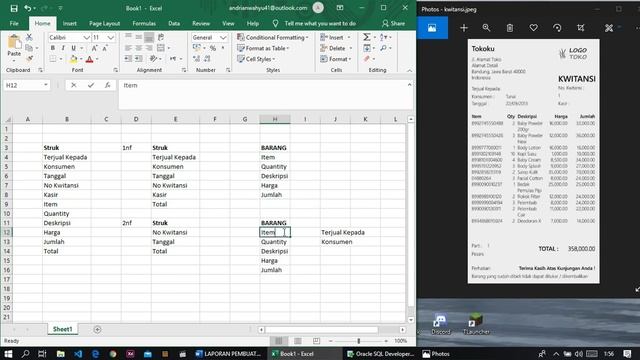Screen dimensions: 640x360
Task: Cancel the formula bar entry
Action: tap(73, 85)
